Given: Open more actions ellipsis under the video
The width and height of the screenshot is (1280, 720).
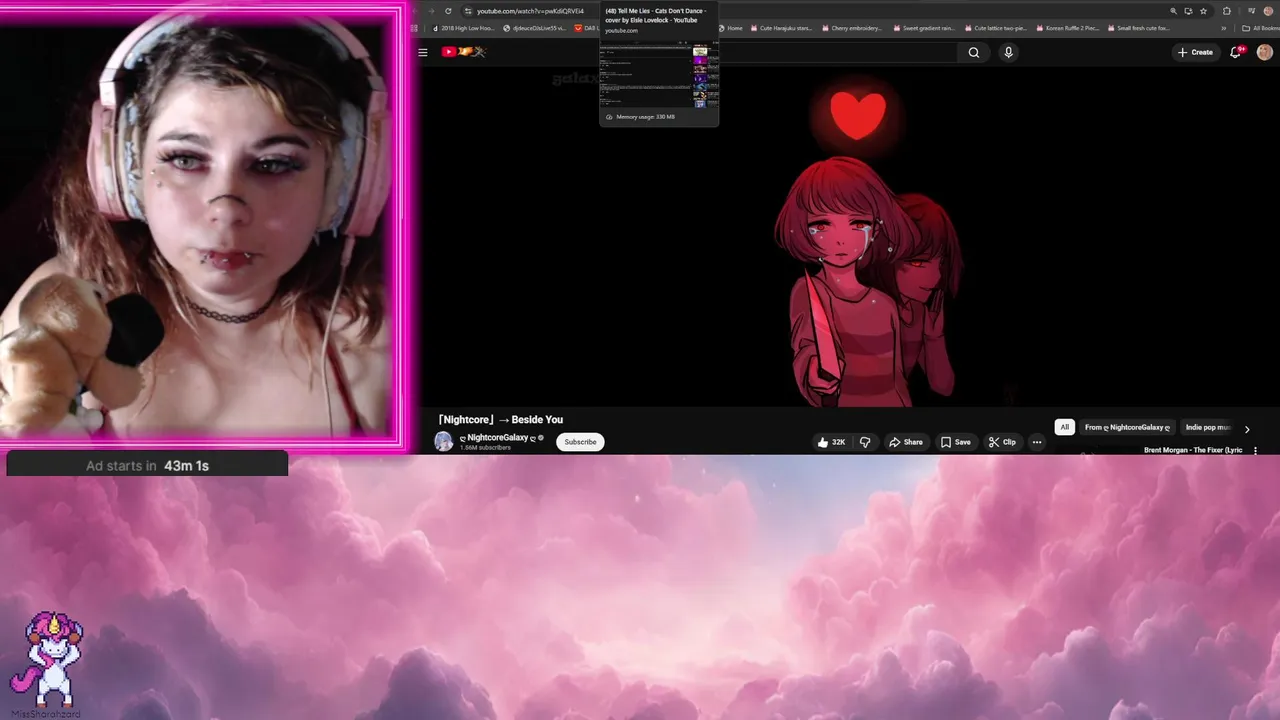Looking at the screenshot, I should click(x=1037, y=442).
